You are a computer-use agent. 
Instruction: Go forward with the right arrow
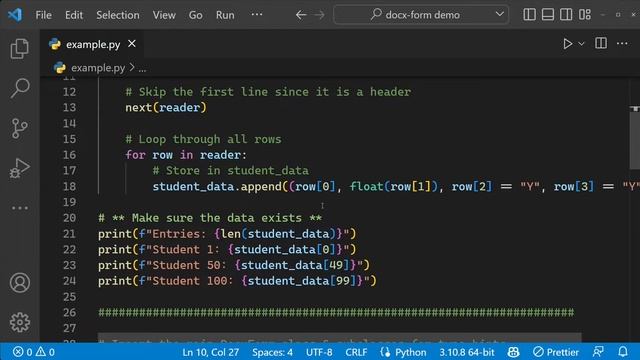[320, 15]
